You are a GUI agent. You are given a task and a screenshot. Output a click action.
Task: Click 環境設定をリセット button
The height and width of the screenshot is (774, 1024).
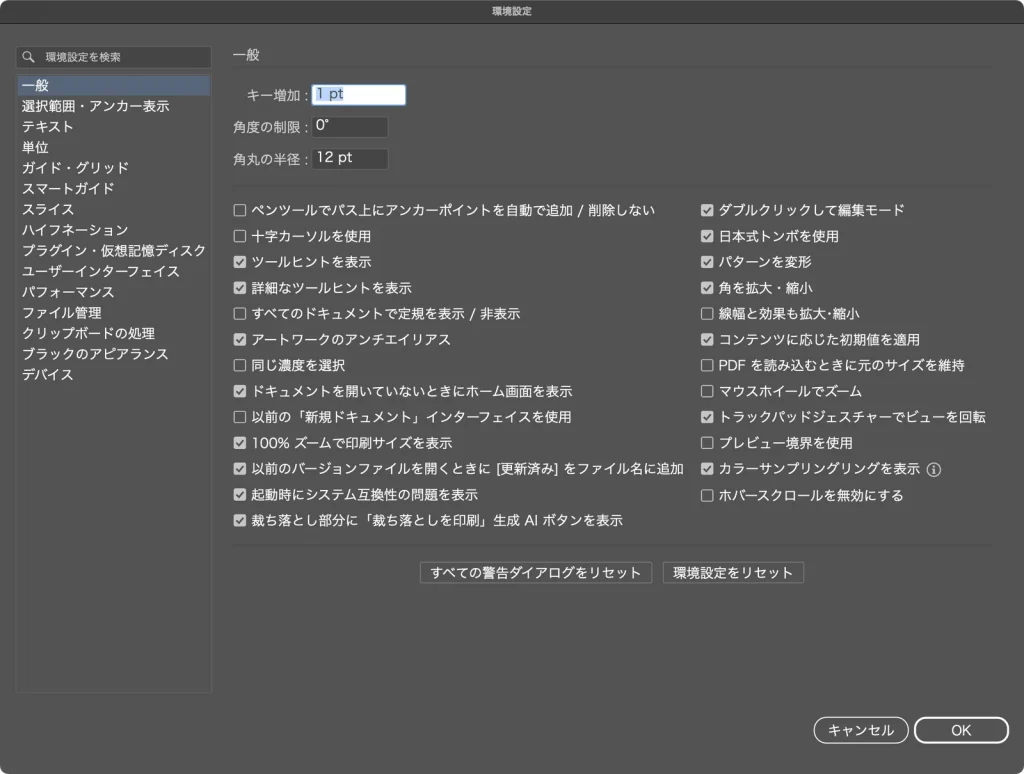click(x=733, y=573)
